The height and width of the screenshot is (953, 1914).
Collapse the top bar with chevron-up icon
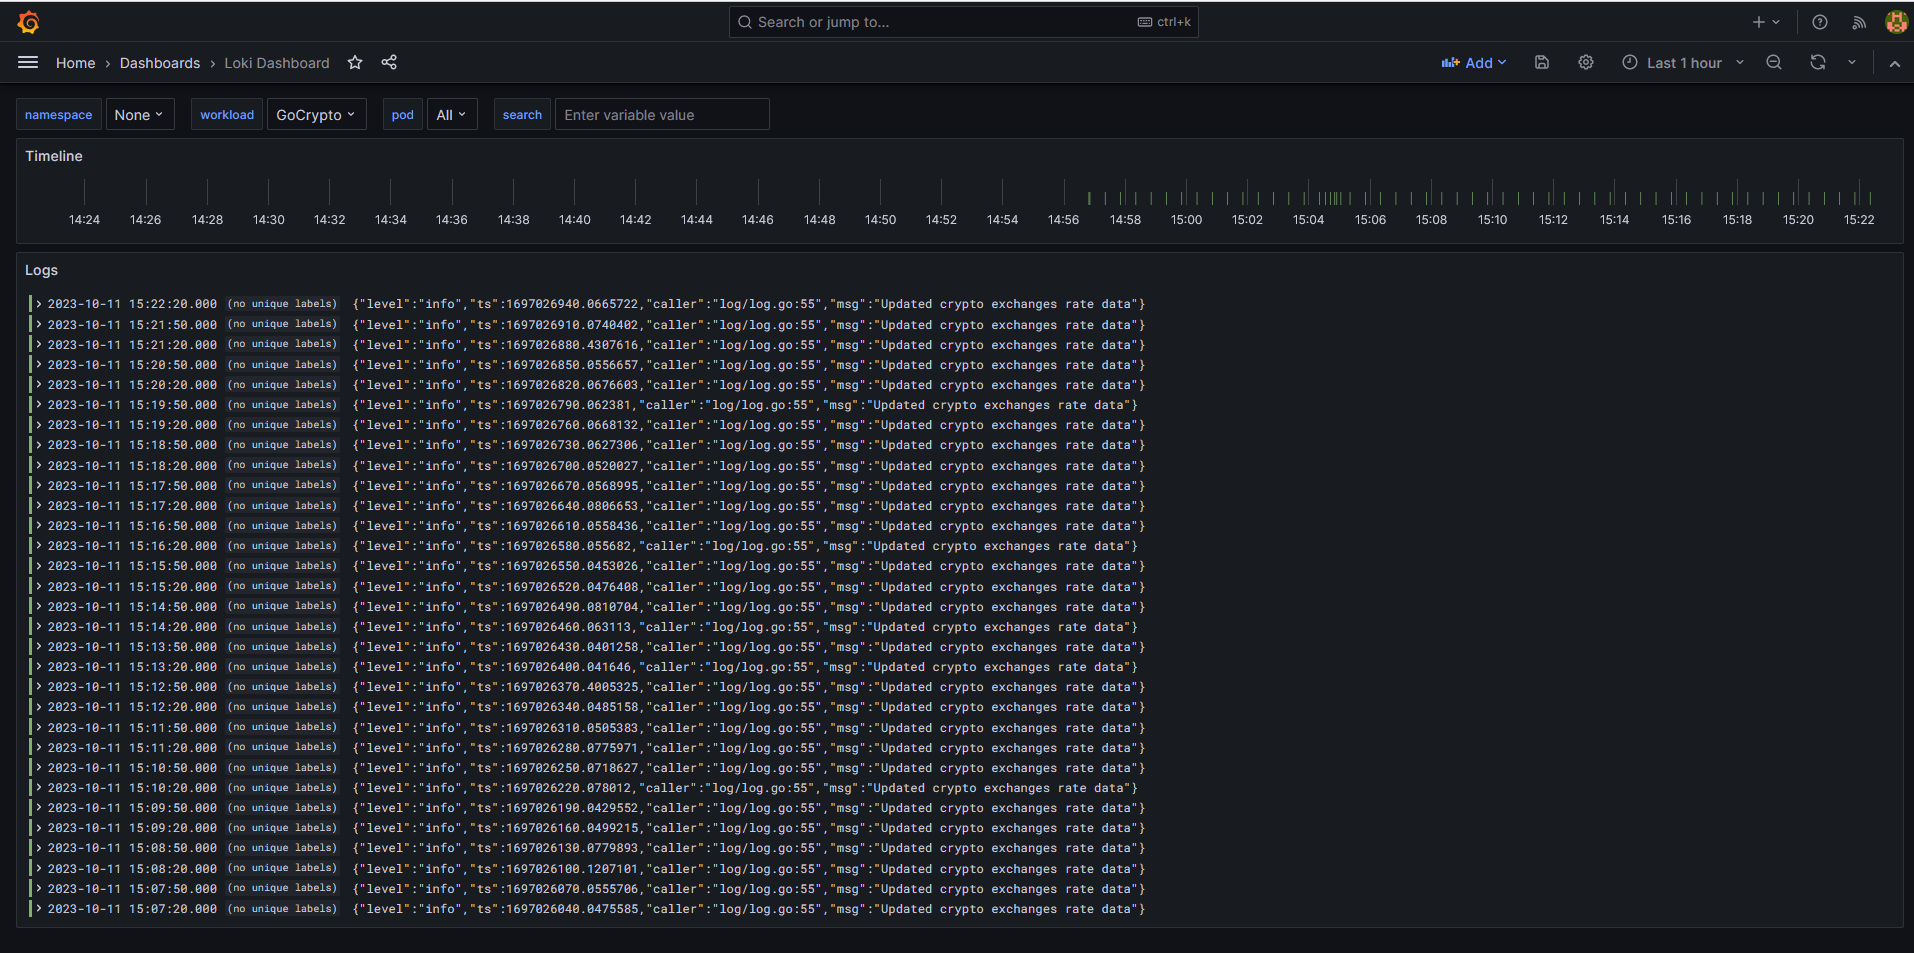click(x=1895, y=63)
